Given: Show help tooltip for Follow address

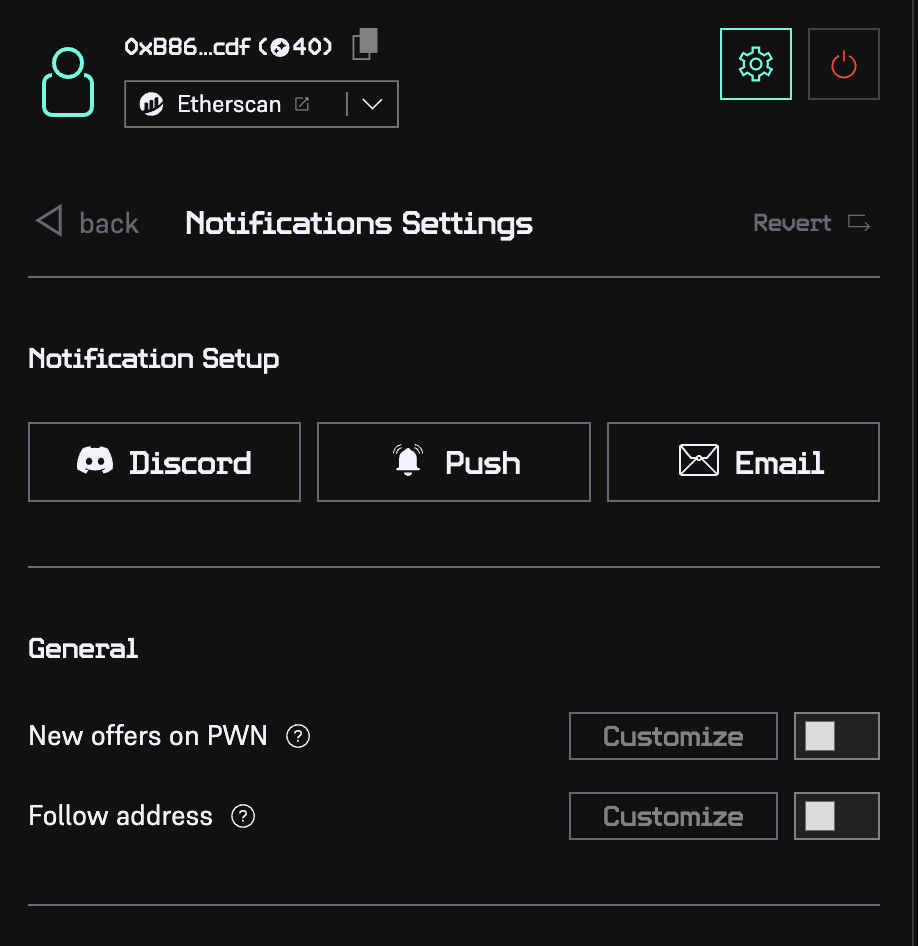Looking at the screenshot, I should (243, 817).
